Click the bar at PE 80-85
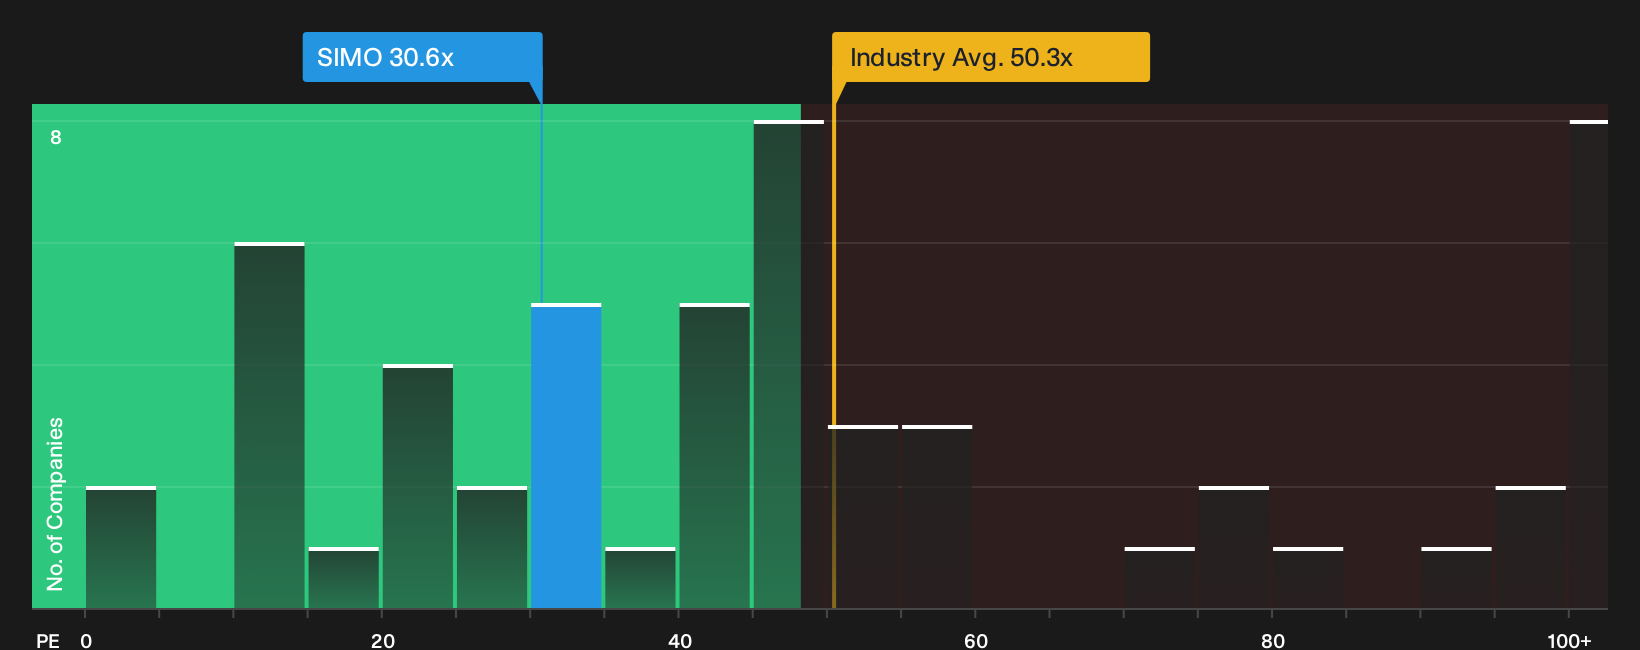 click(1308, 578)
